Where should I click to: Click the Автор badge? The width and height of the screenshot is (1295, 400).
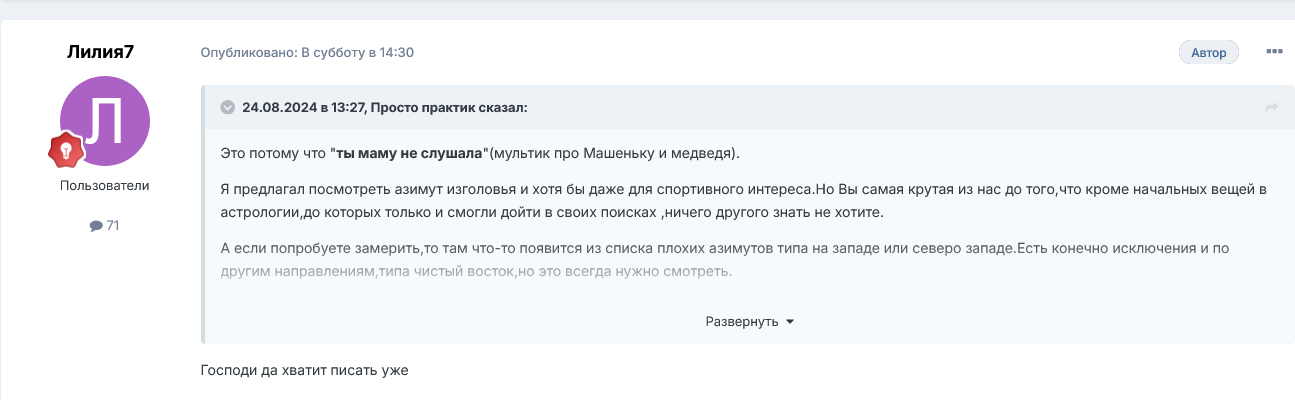(1209, 52)
